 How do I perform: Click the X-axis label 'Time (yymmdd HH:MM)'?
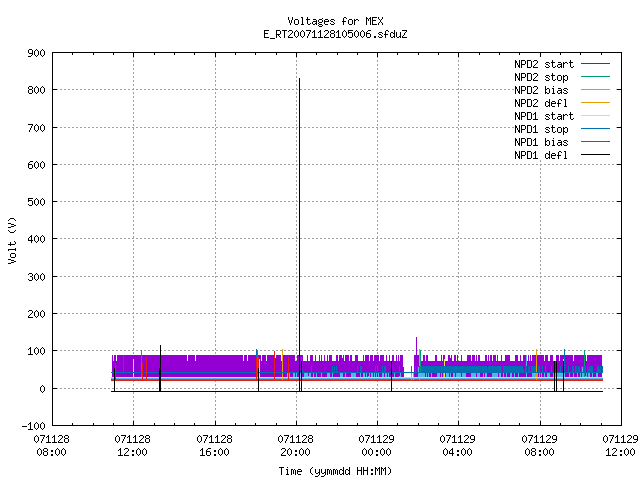click(335, 471)
